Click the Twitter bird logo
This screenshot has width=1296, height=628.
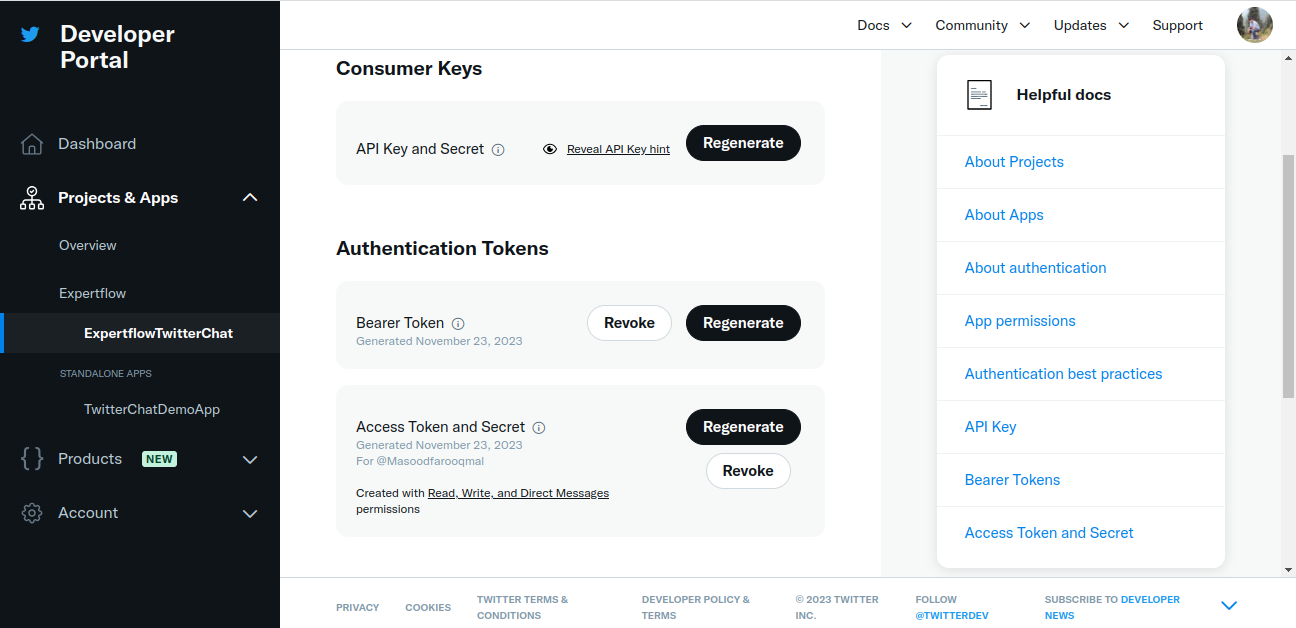(x=30, y=35)
